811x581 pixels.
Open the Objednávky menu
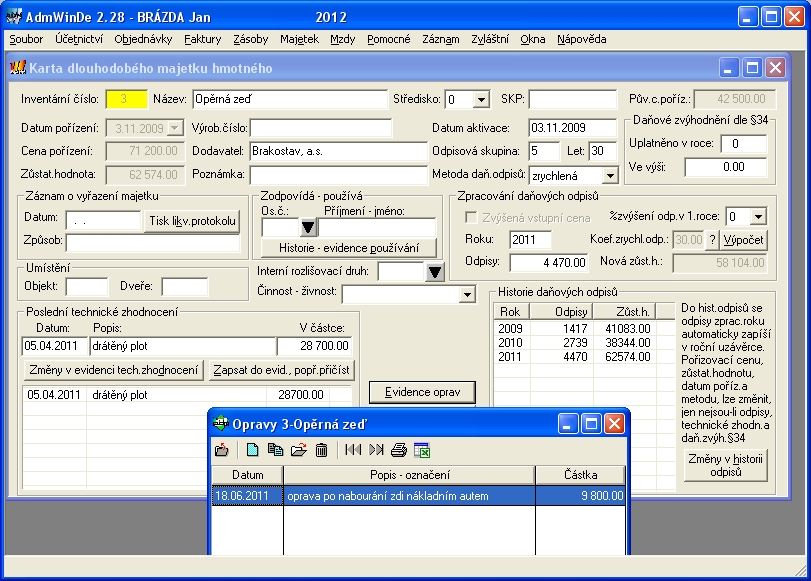click(x=143, y=39)
